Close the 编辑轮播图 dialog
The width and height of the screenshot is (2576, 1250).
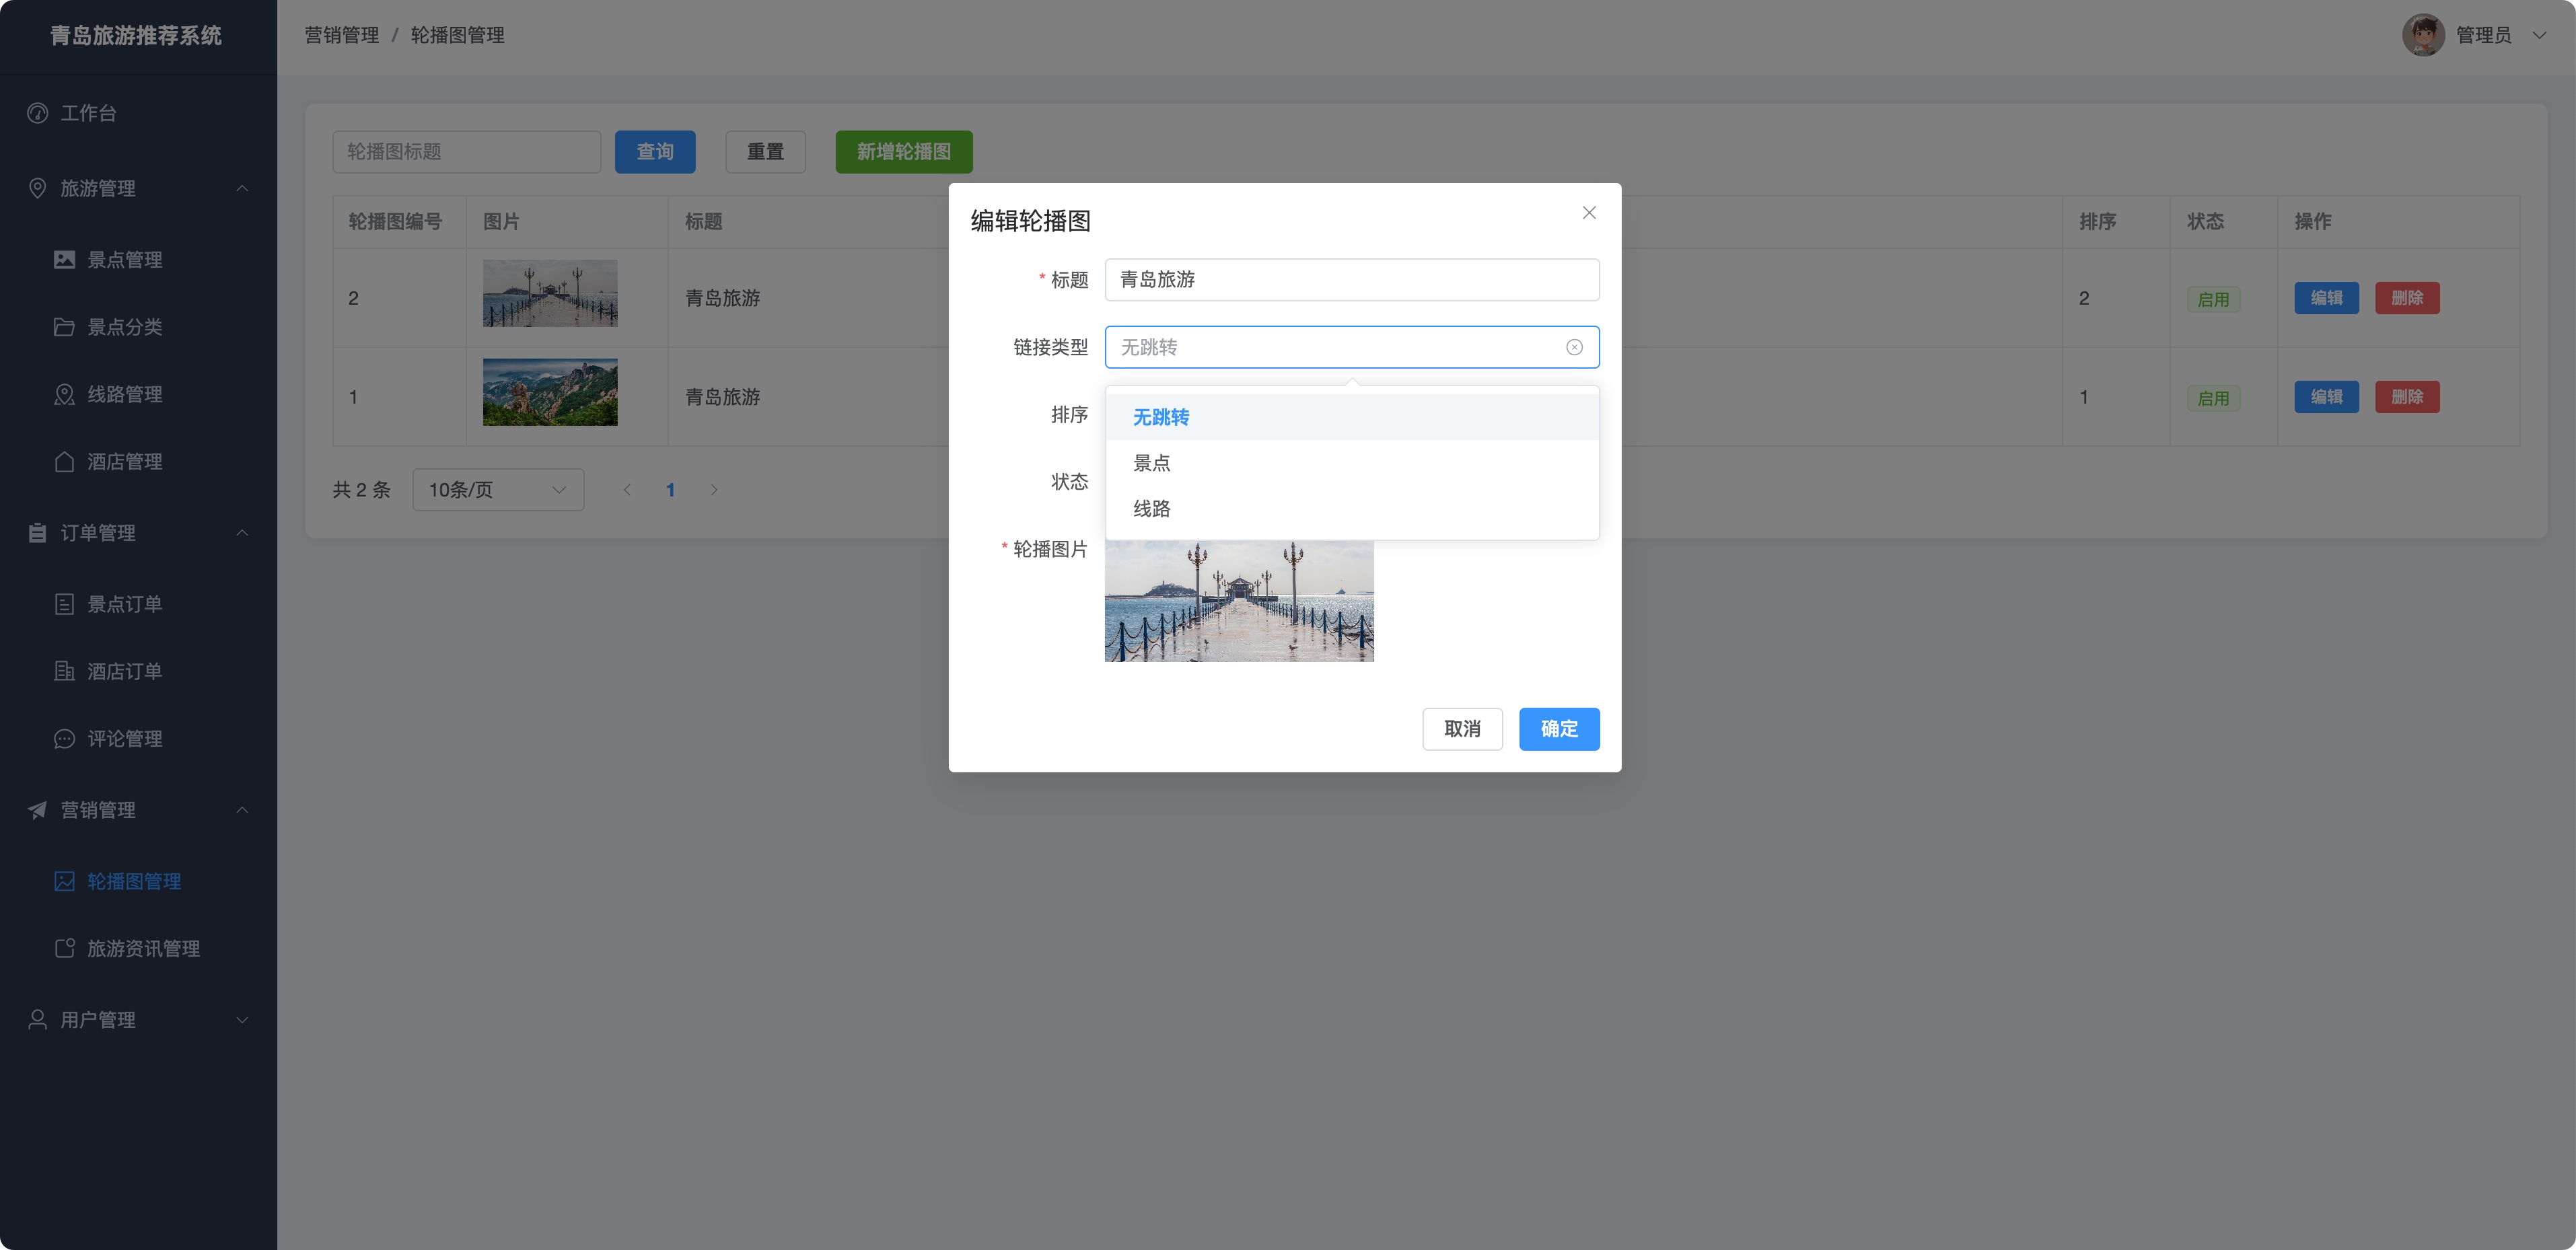point(1589,212)
